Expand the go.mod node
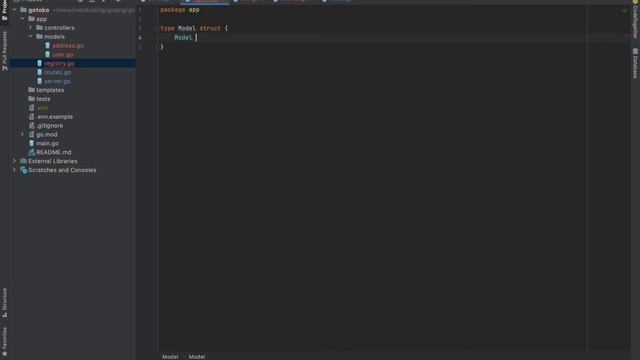 point(22,134)
